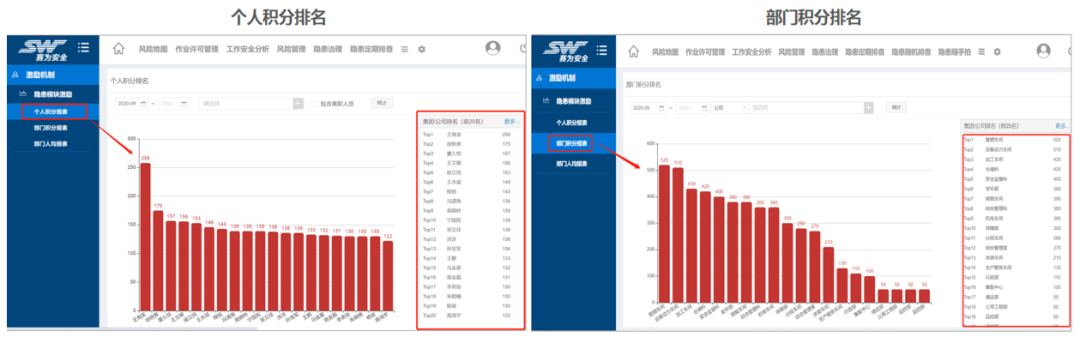Click the home icon in left window
This screenshot has width=1080, height=361.
click(x=118, y=49)
